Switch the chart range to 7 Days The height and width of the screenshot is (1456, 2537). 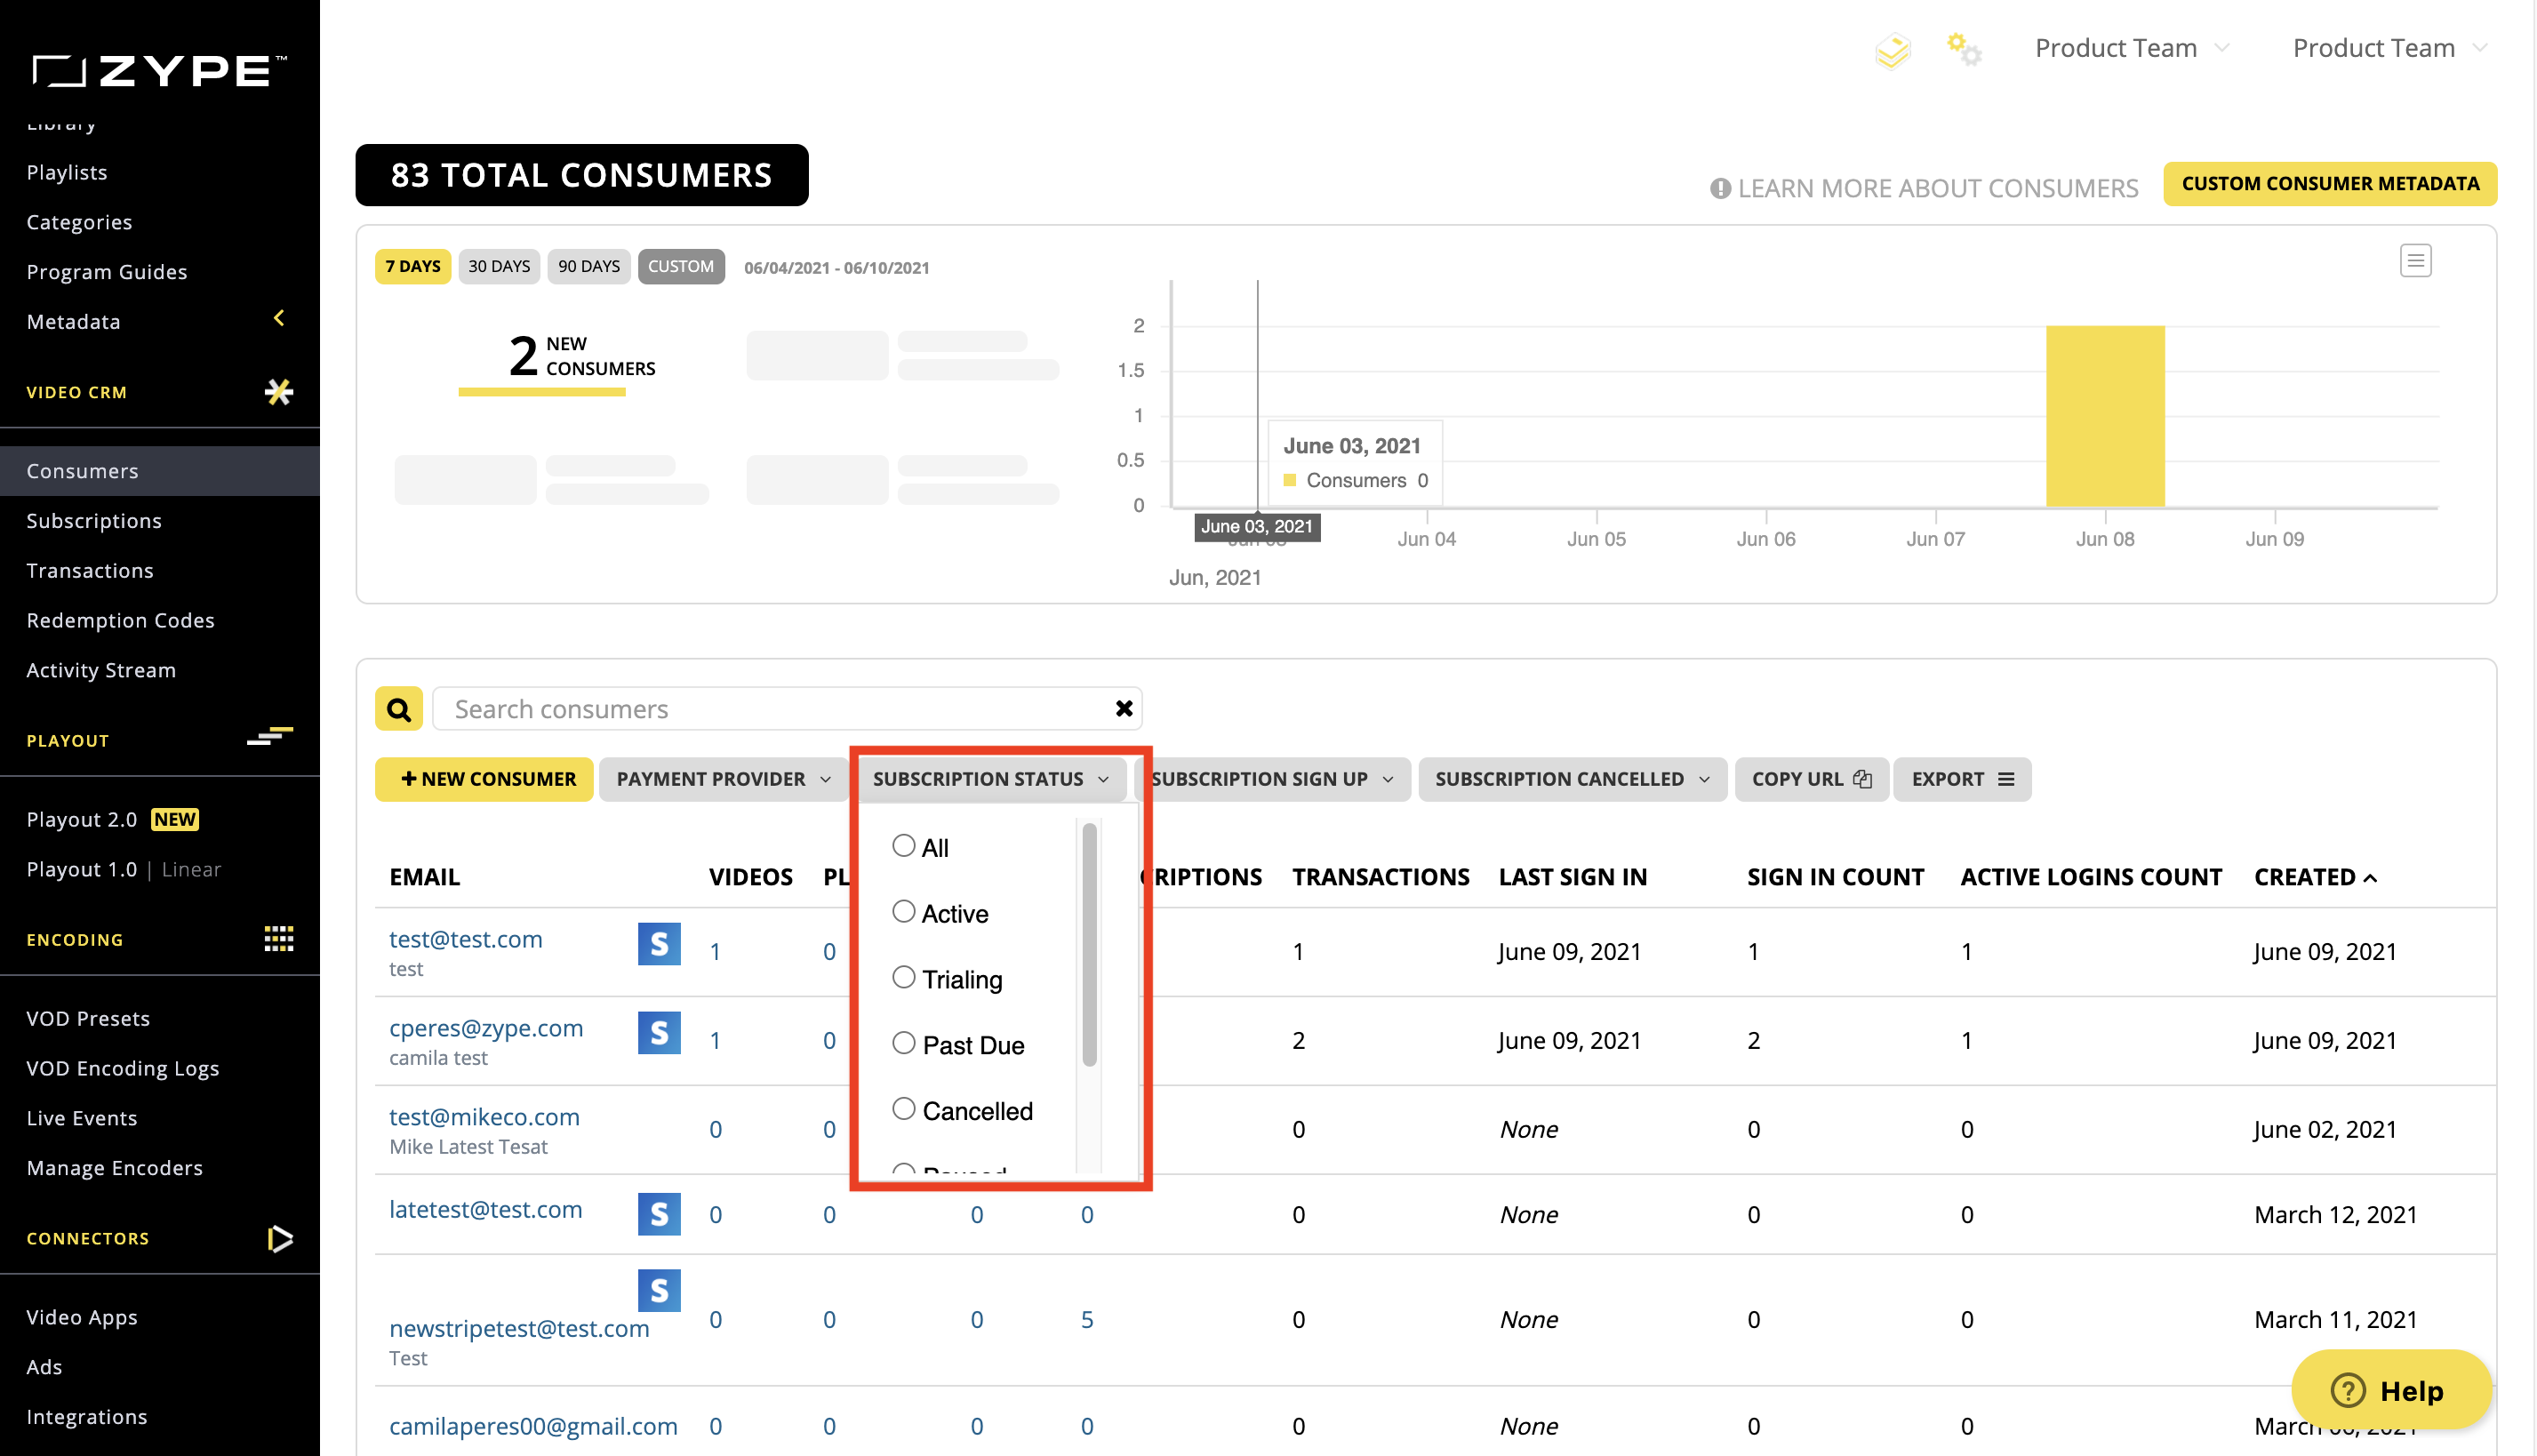(x=413, y=266)
